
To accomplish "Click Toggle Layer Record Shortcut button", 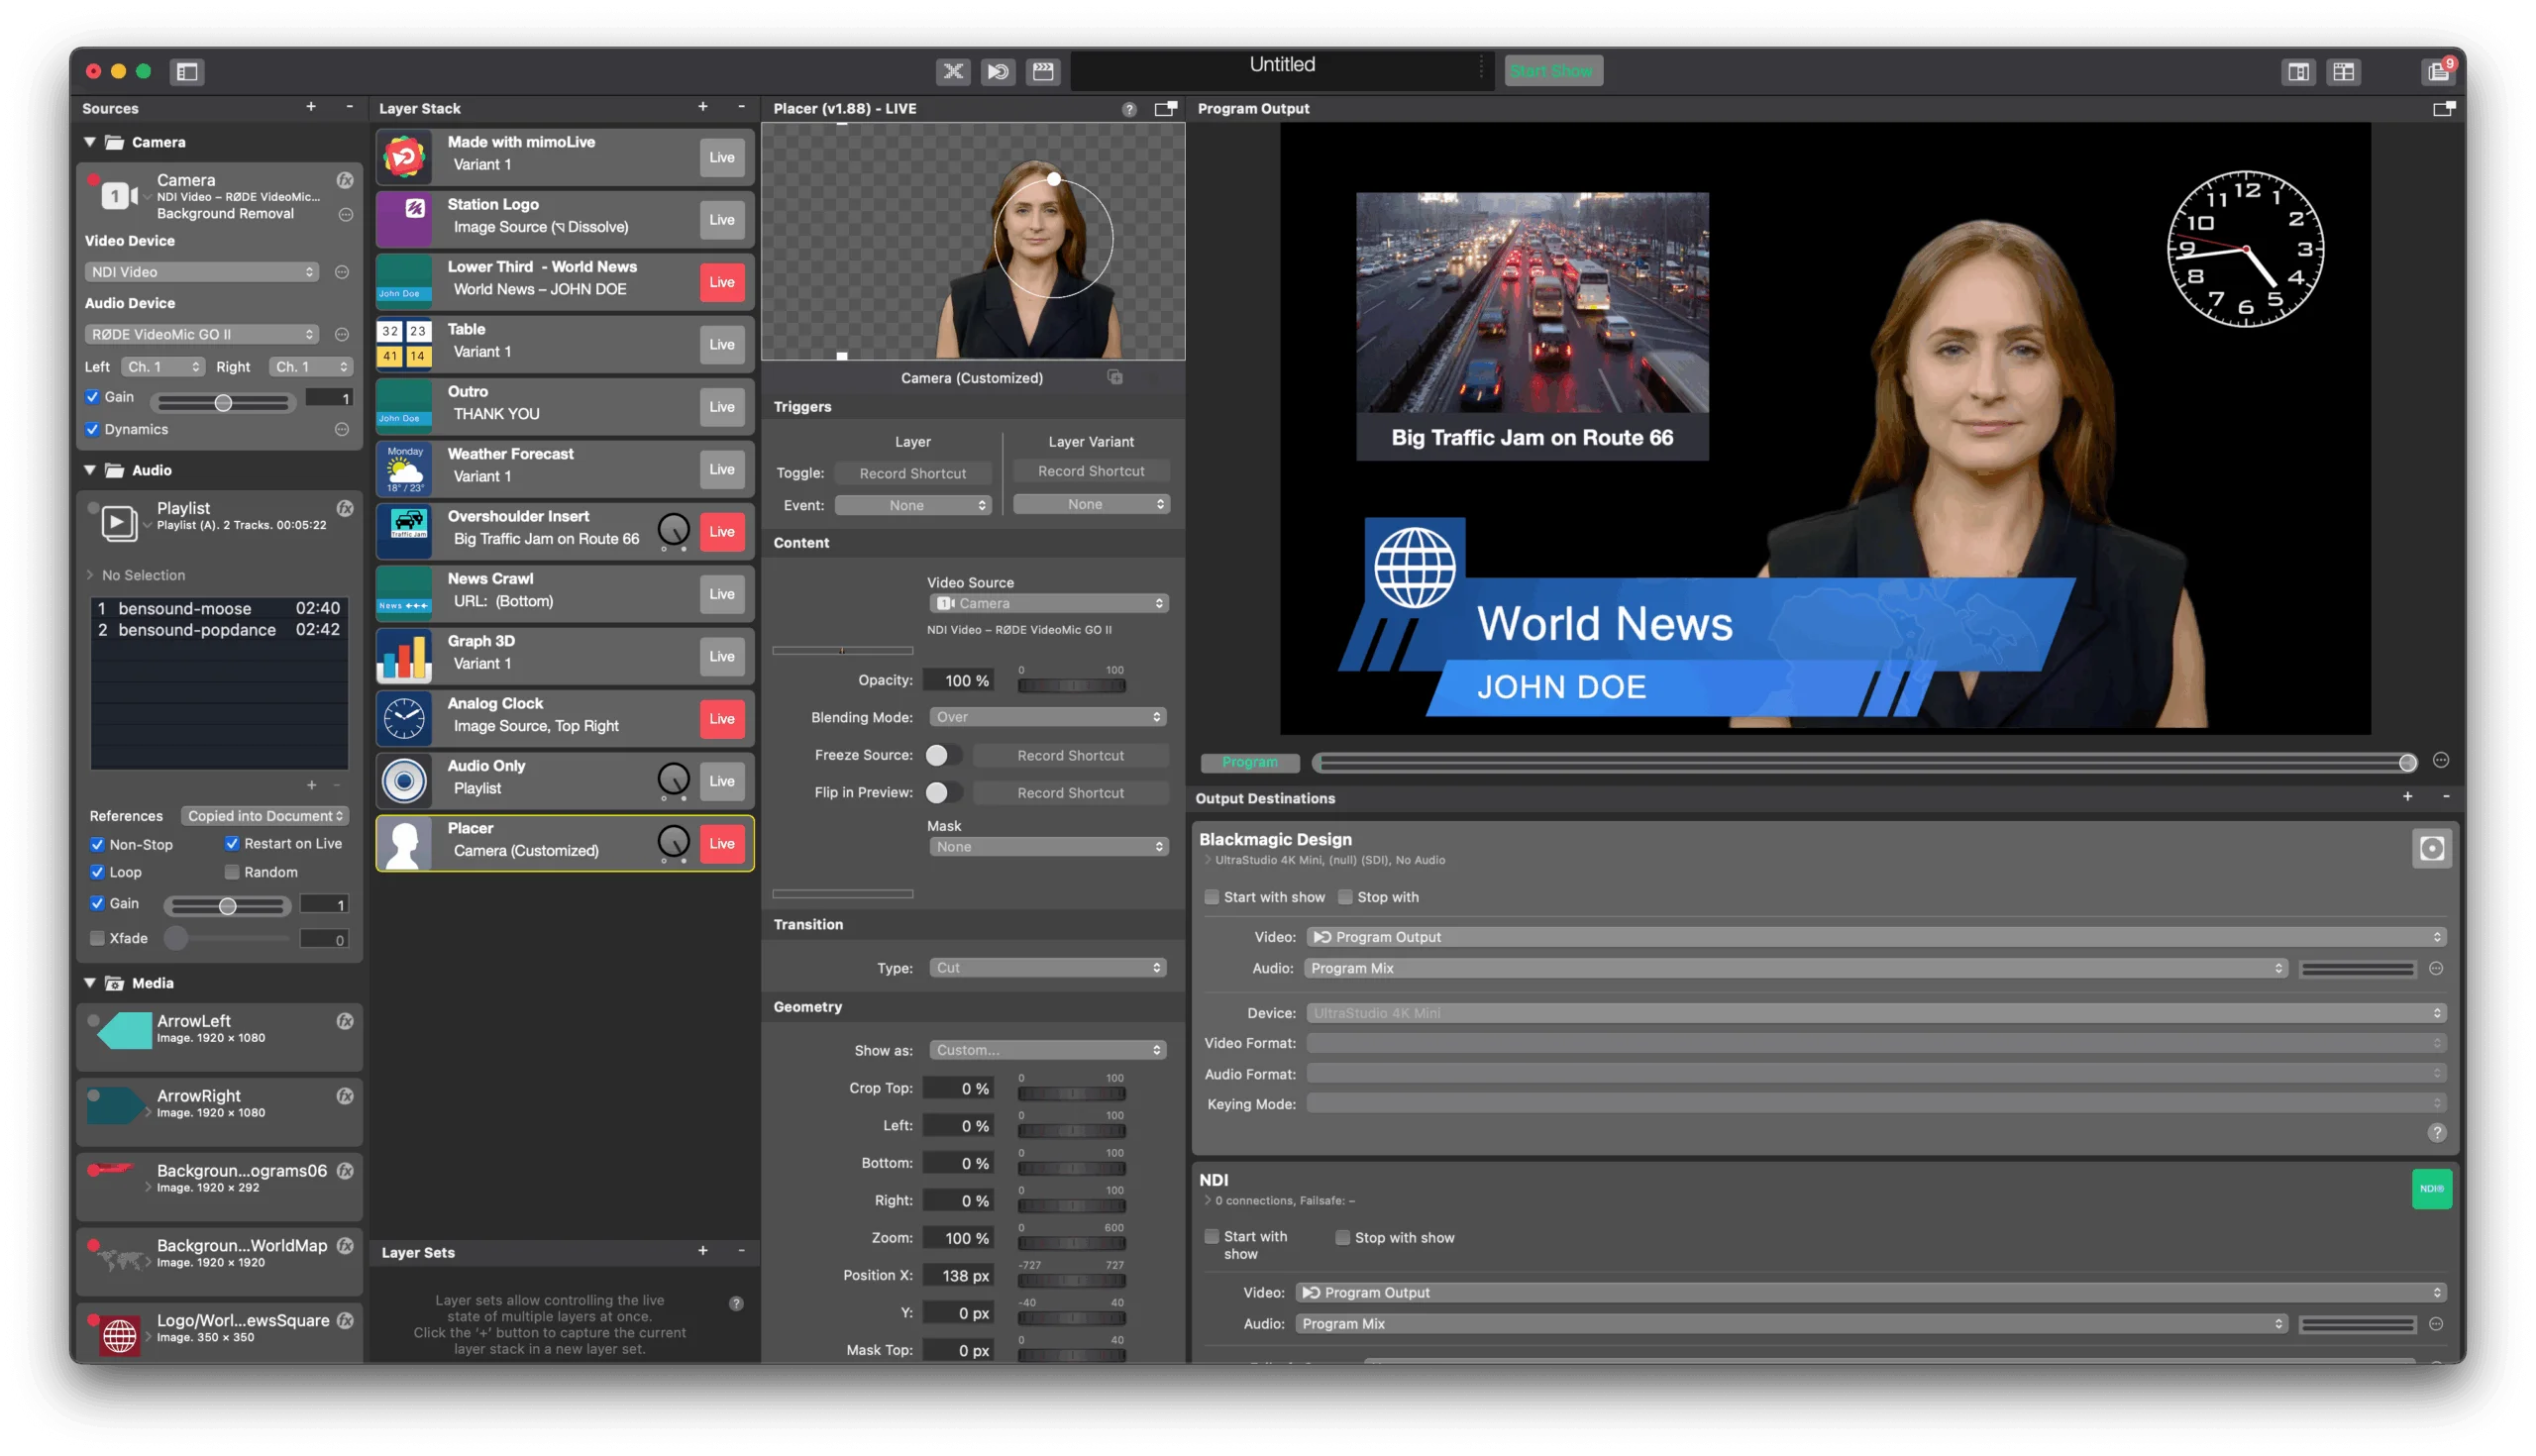I will [912, 473].
